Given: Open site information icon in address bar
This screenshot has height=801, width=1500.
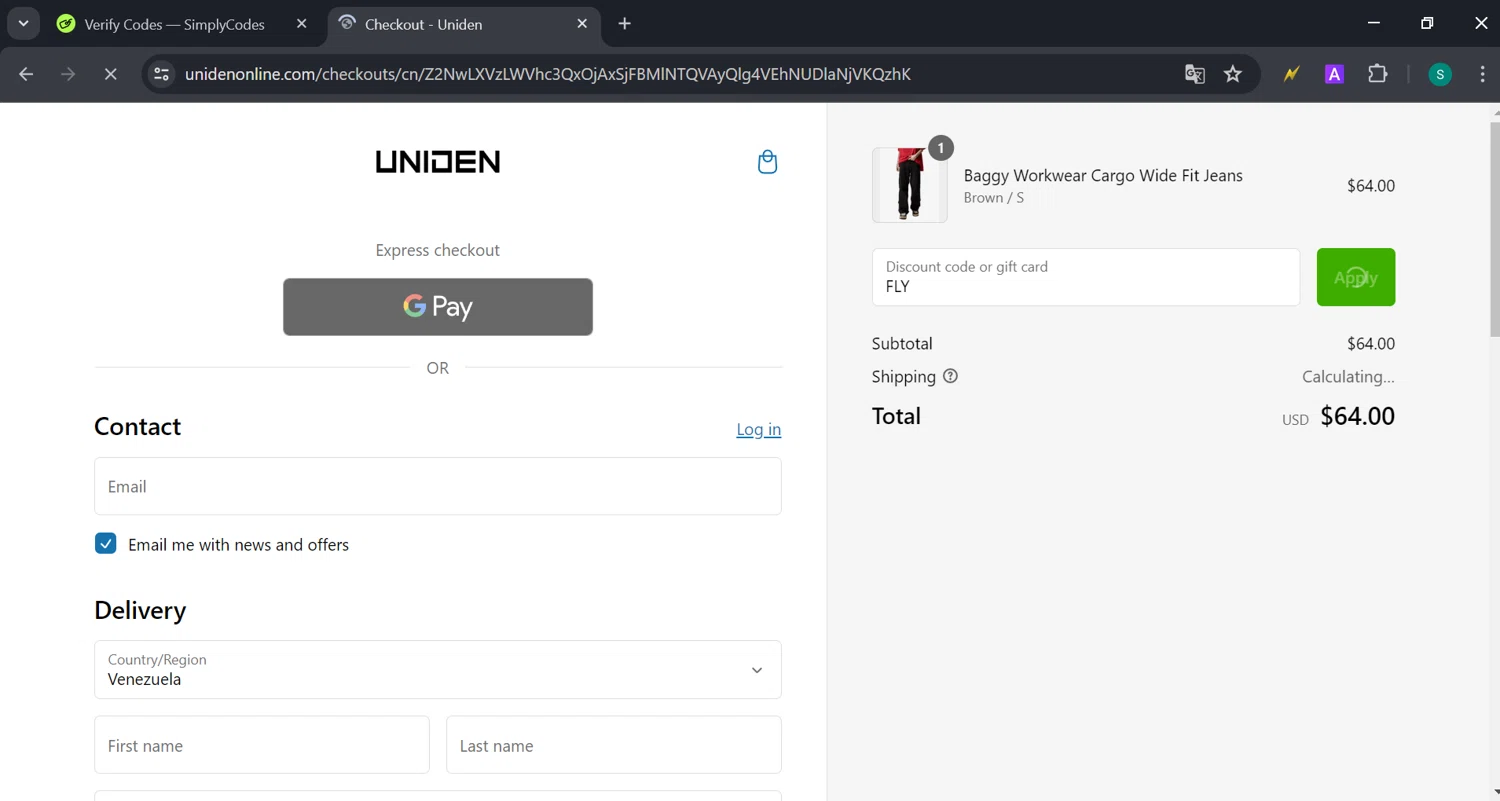Looking at the screenshot, I should [x=161, y=74].
